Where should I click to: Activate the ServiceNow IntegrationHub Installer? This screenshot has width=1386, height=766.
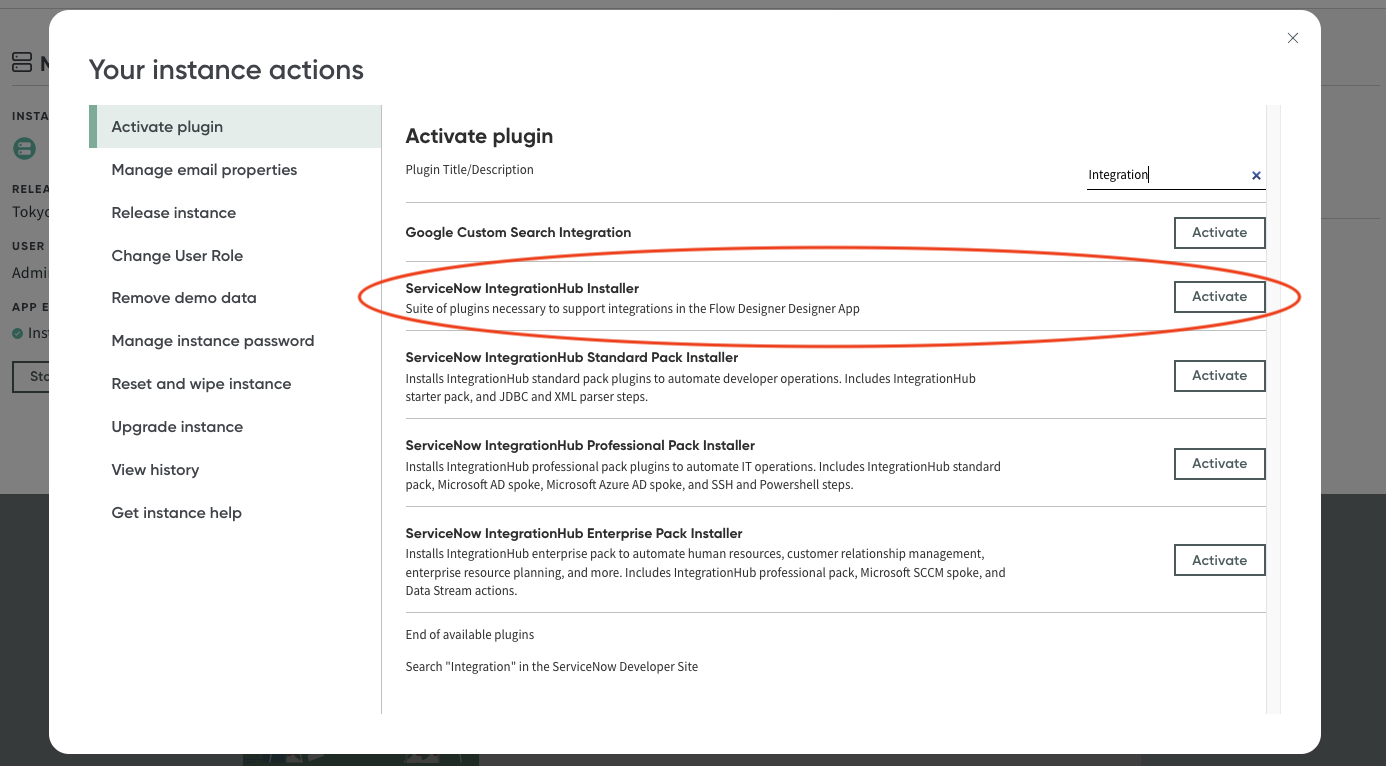point(1219,296)
